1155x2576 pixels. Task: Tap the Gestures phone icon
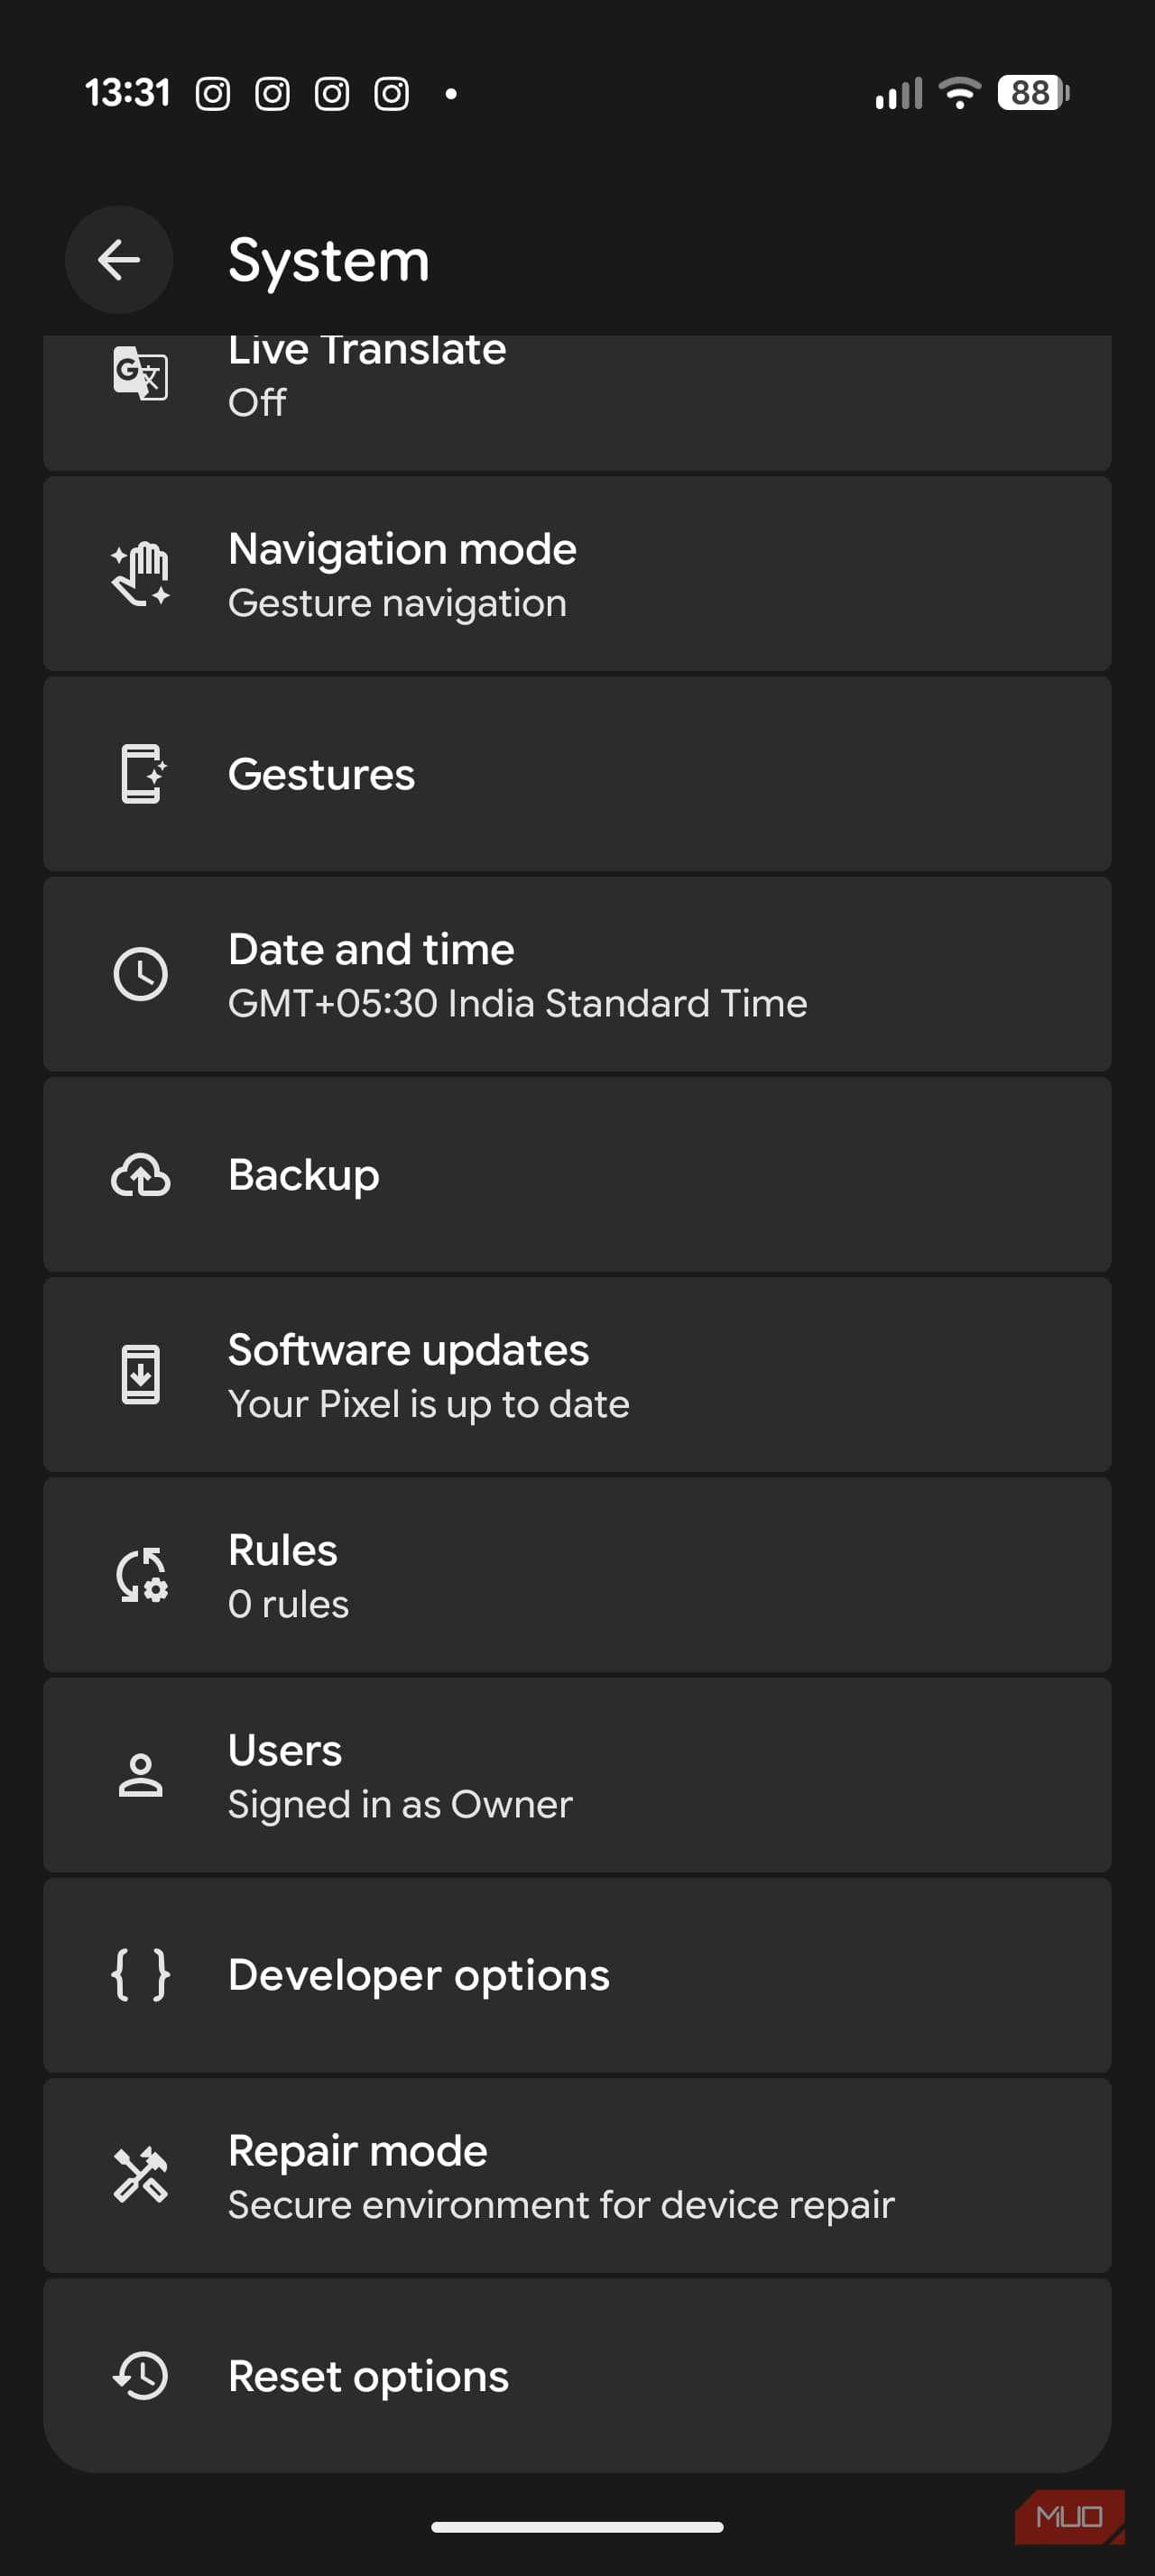141,774
